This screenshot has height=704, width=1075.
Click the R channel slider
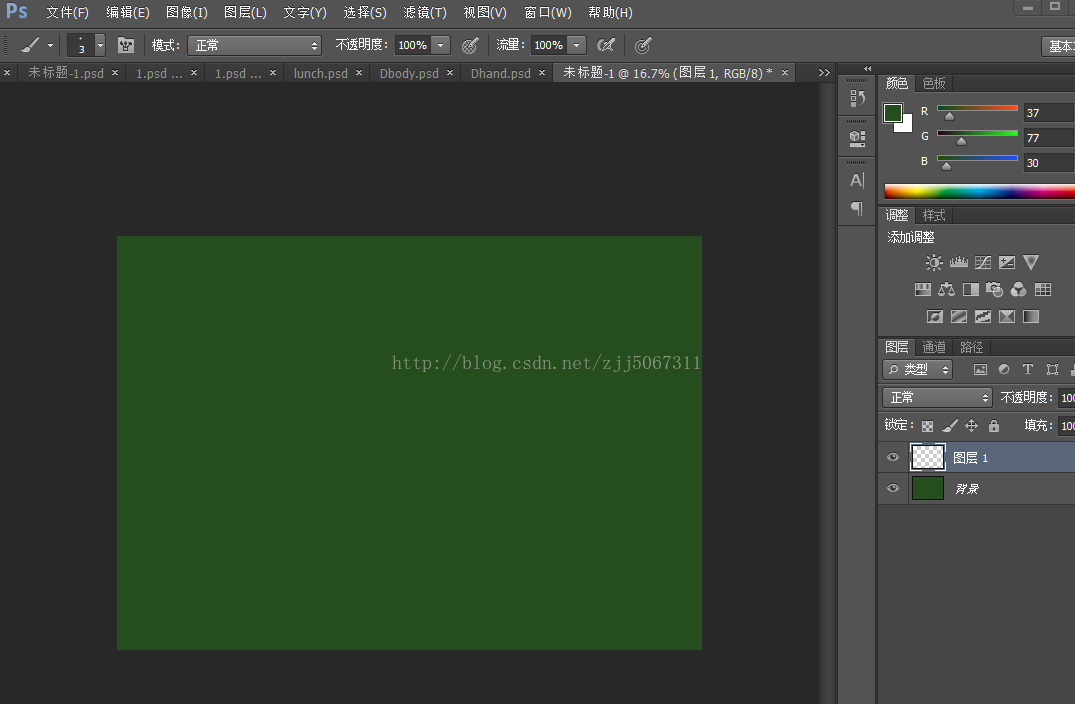tap(977, 110)
